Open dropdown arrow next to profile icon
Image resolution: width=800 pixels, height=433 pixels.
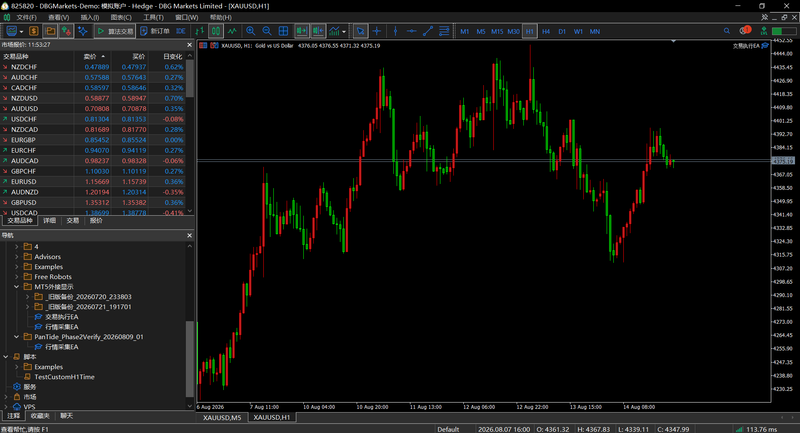point(21,32)
